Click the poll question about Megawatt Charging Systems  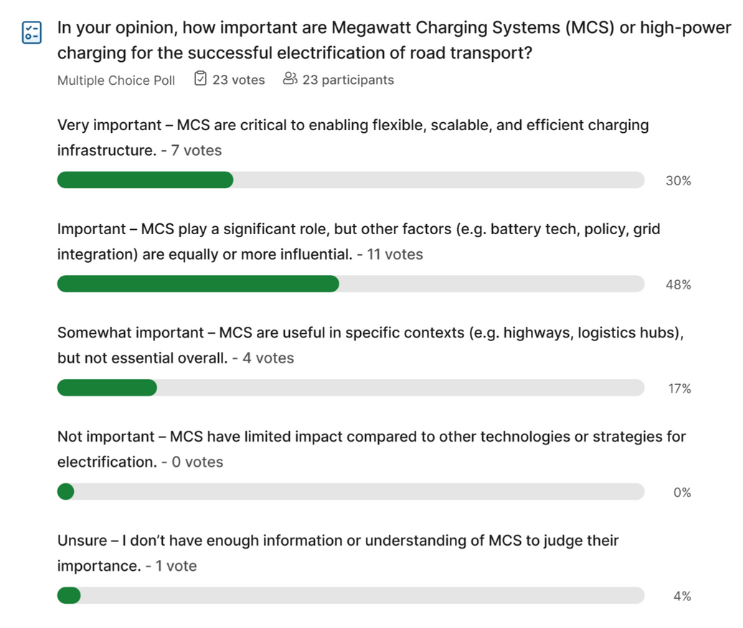pos(394,40)
